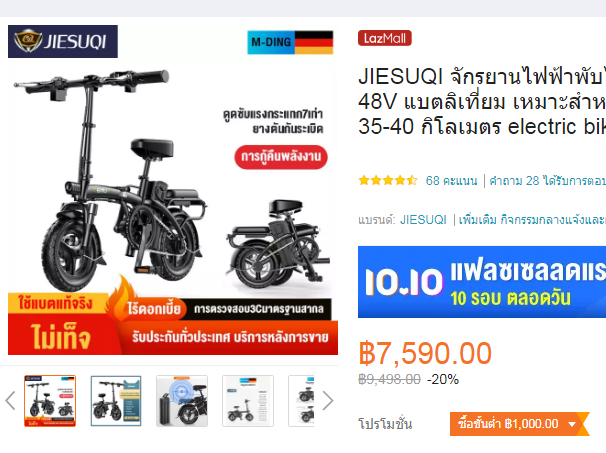The height and width of the screenshot is (453, 606).
Task: Click the 10.10 flash sale banner
Action: [x=482, y=282]
